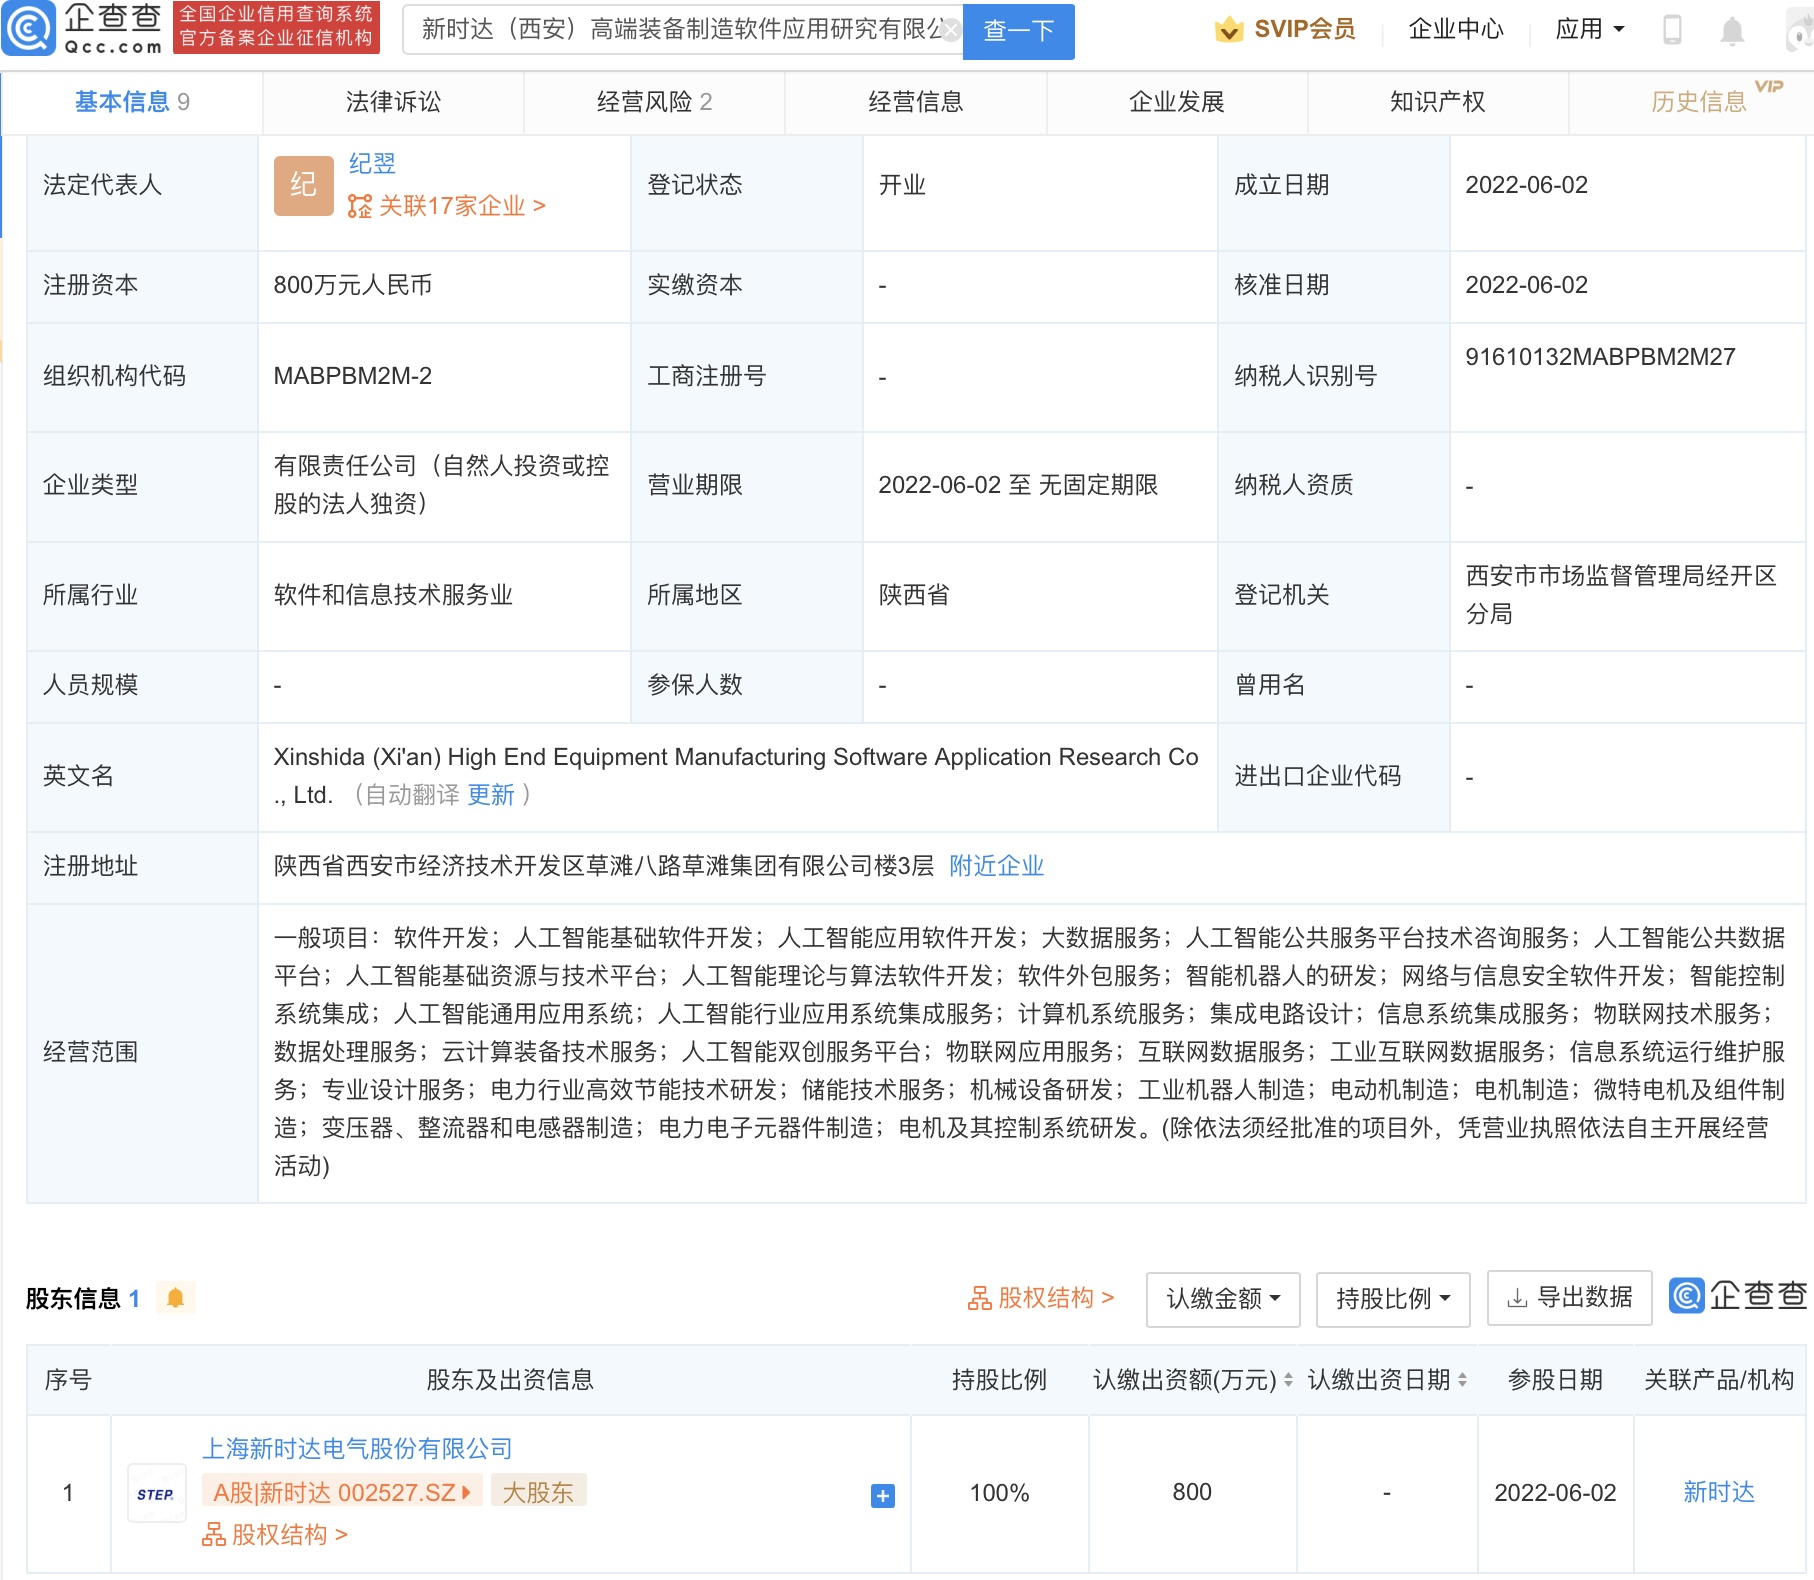
Task: Open 上海新时达电气股份有限公司 shareholder link
Action: [x=357, y=1449]
